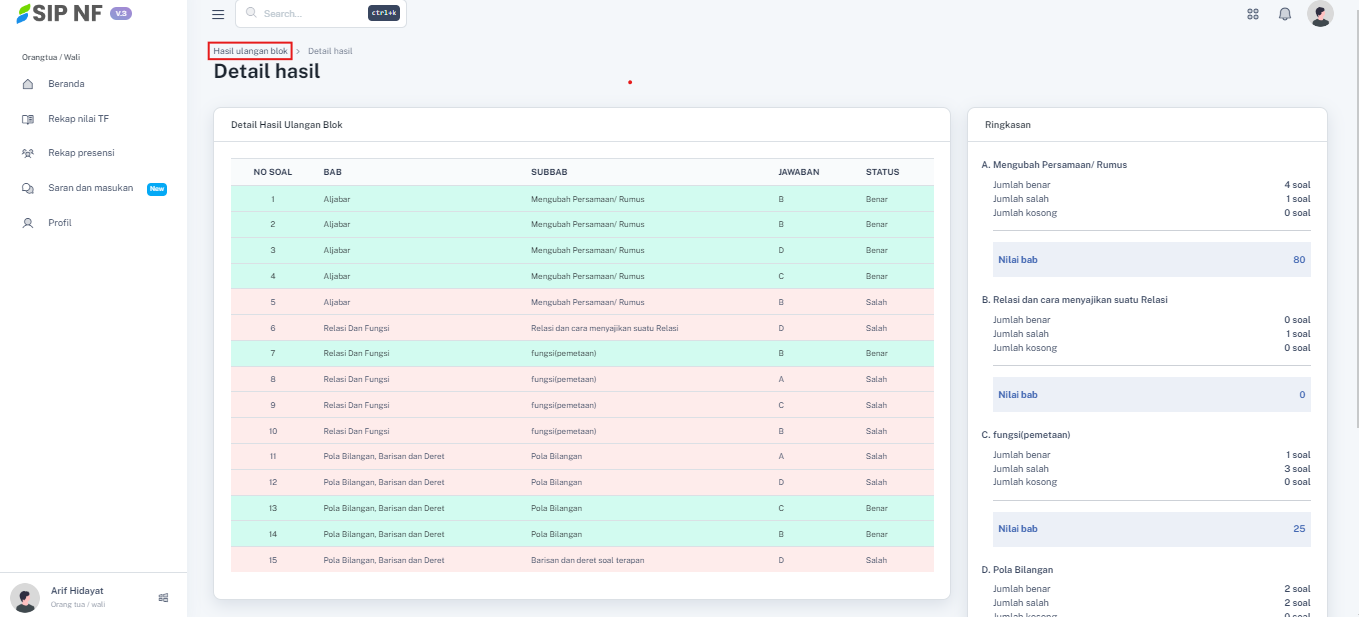Click the Rekap presensi people icon
The image size is (1359, 617).
[x=28, y=153]
